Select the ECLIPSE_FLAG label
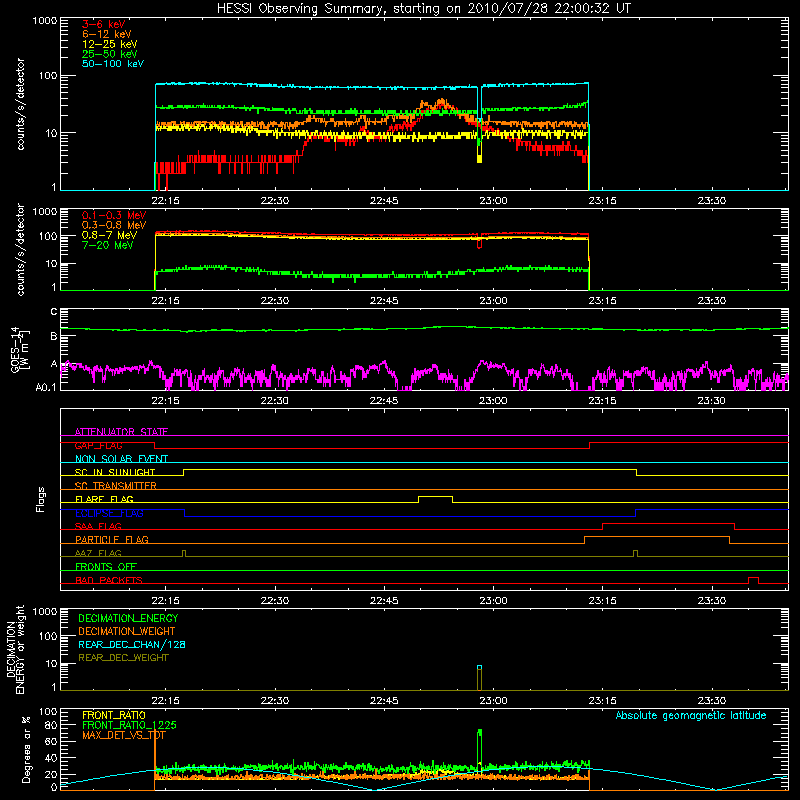800x800 pixels. coord(109,513)
